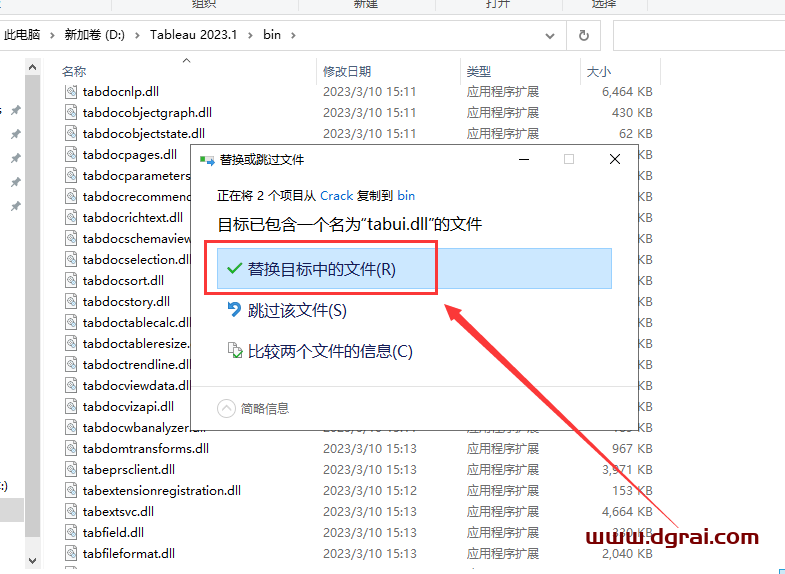Click compare files icon in dialog
The image size is (785, 574).
(235, 350)
